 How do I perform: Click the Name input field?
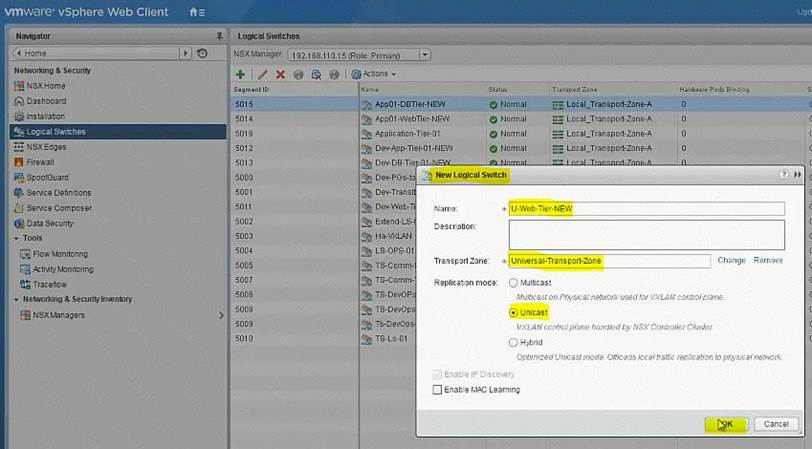(646, 209)
